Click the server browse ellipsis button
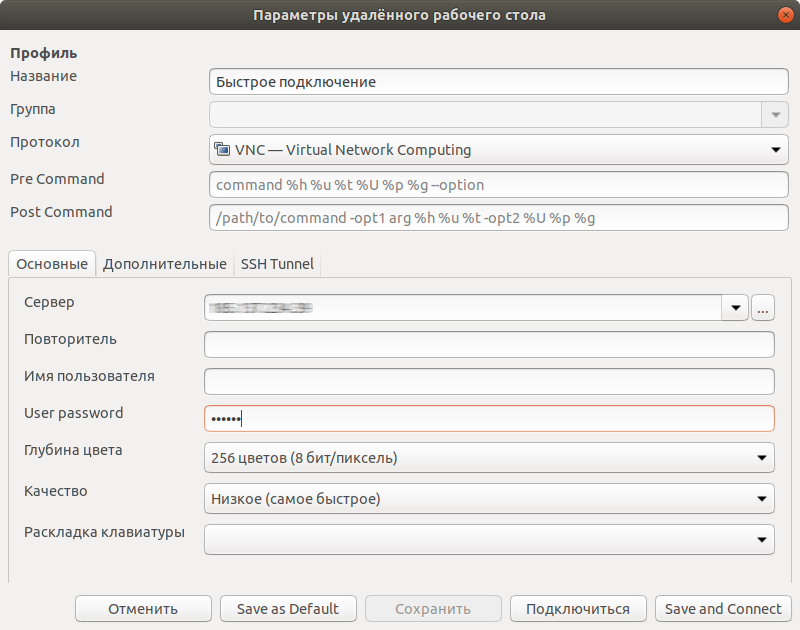 [763, 309]
